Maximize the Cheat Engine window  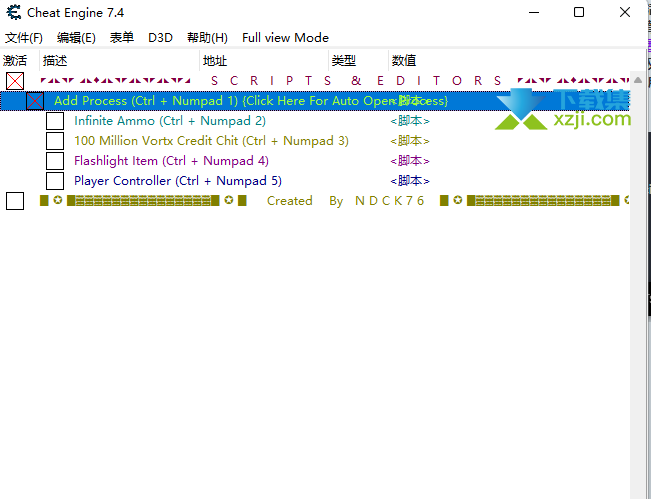pos(579,12)
